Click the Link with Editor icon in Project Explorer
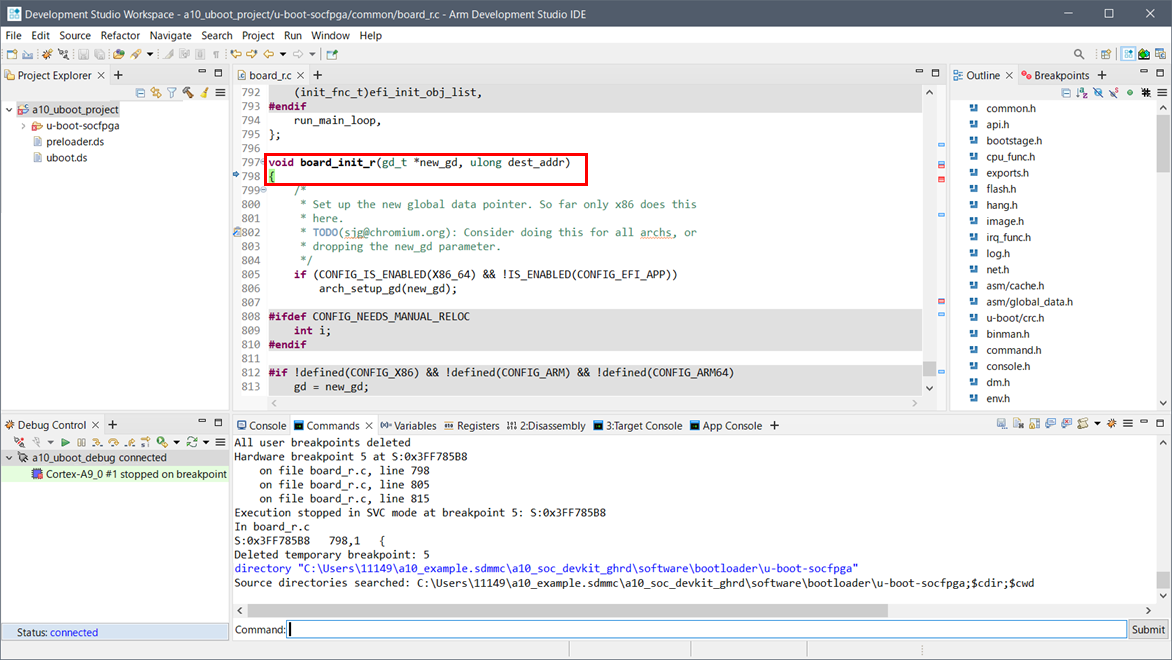 (156, 93)
